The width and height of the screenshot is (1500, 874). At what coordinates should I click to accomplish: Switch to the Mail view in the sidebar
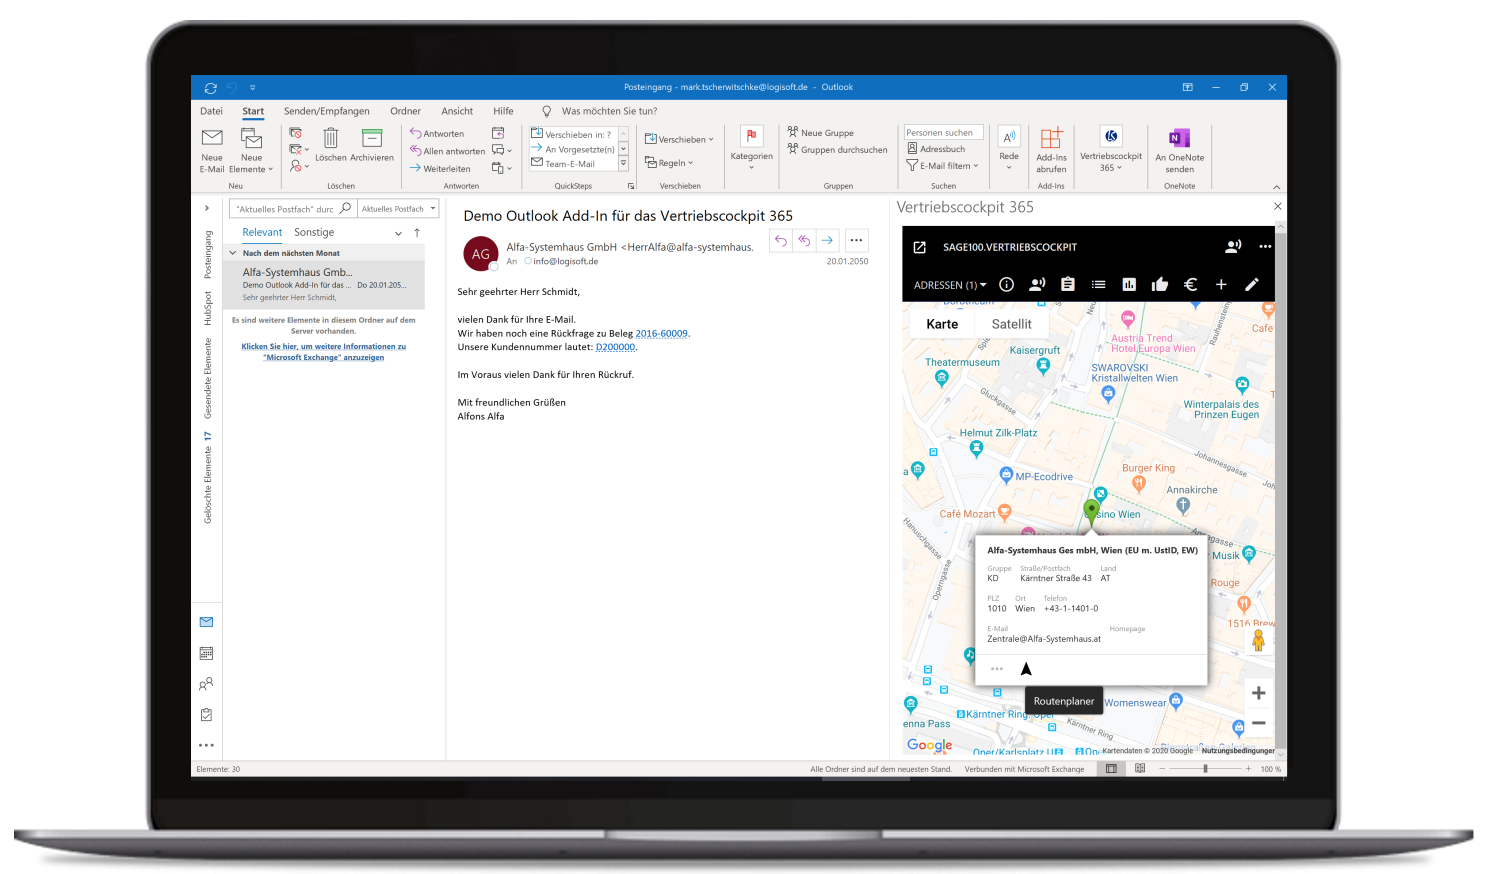[206, 622]
